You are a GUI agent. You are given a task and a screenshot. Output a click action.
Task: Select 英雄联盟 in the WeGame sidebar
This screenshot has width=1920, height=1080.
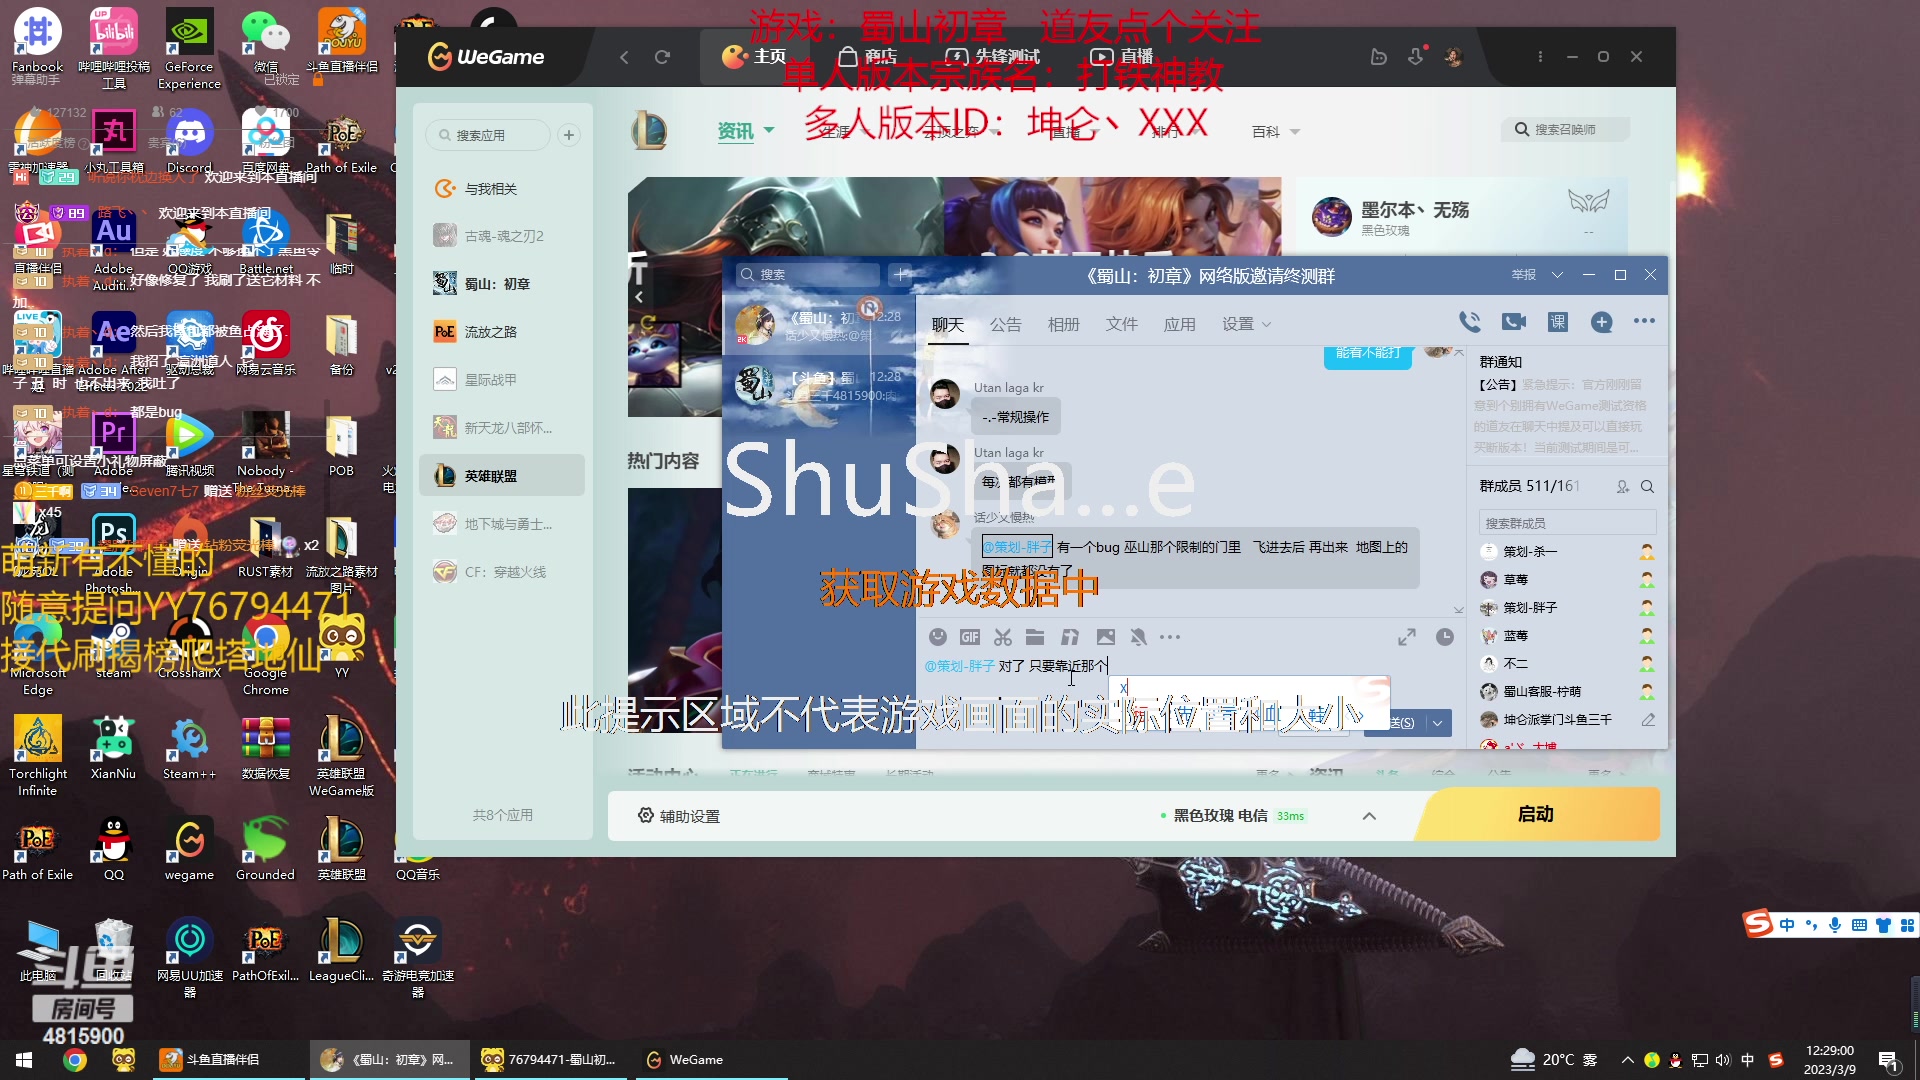coord(502,476)
